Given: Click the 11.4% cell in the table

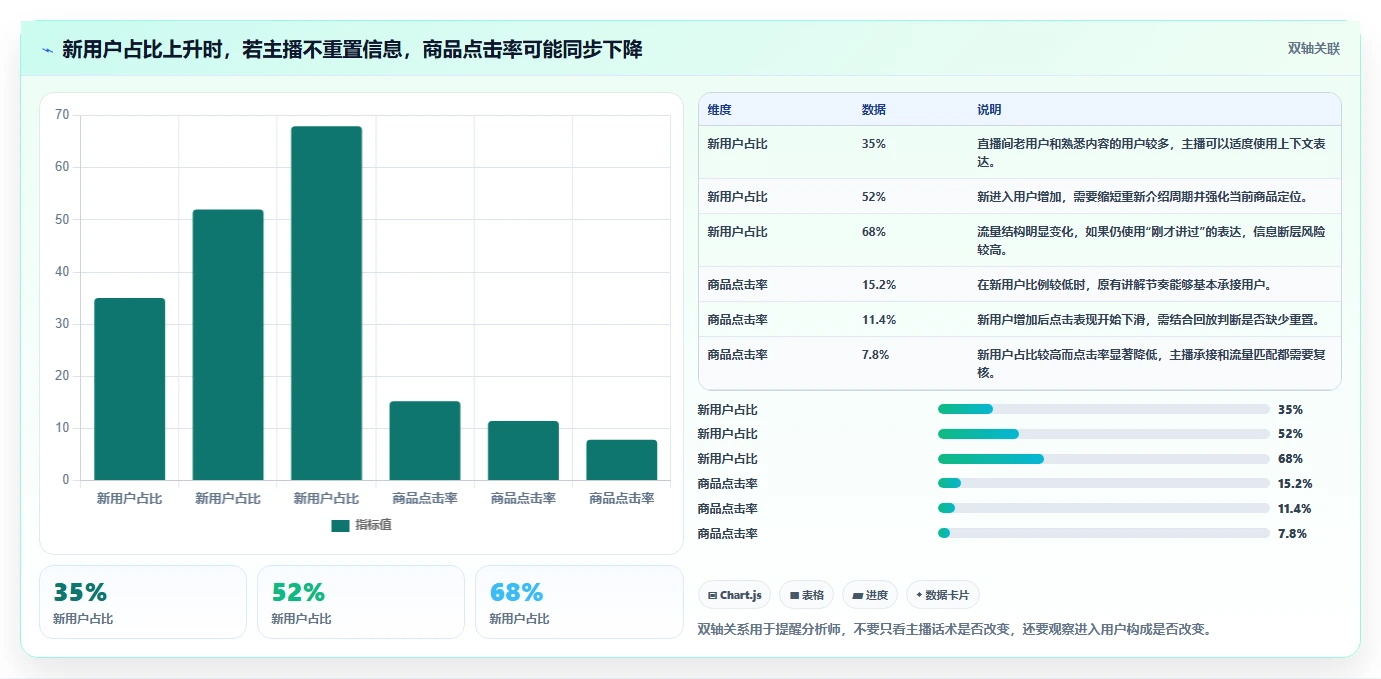Looking at the screenshot, I should coord(878,320).
